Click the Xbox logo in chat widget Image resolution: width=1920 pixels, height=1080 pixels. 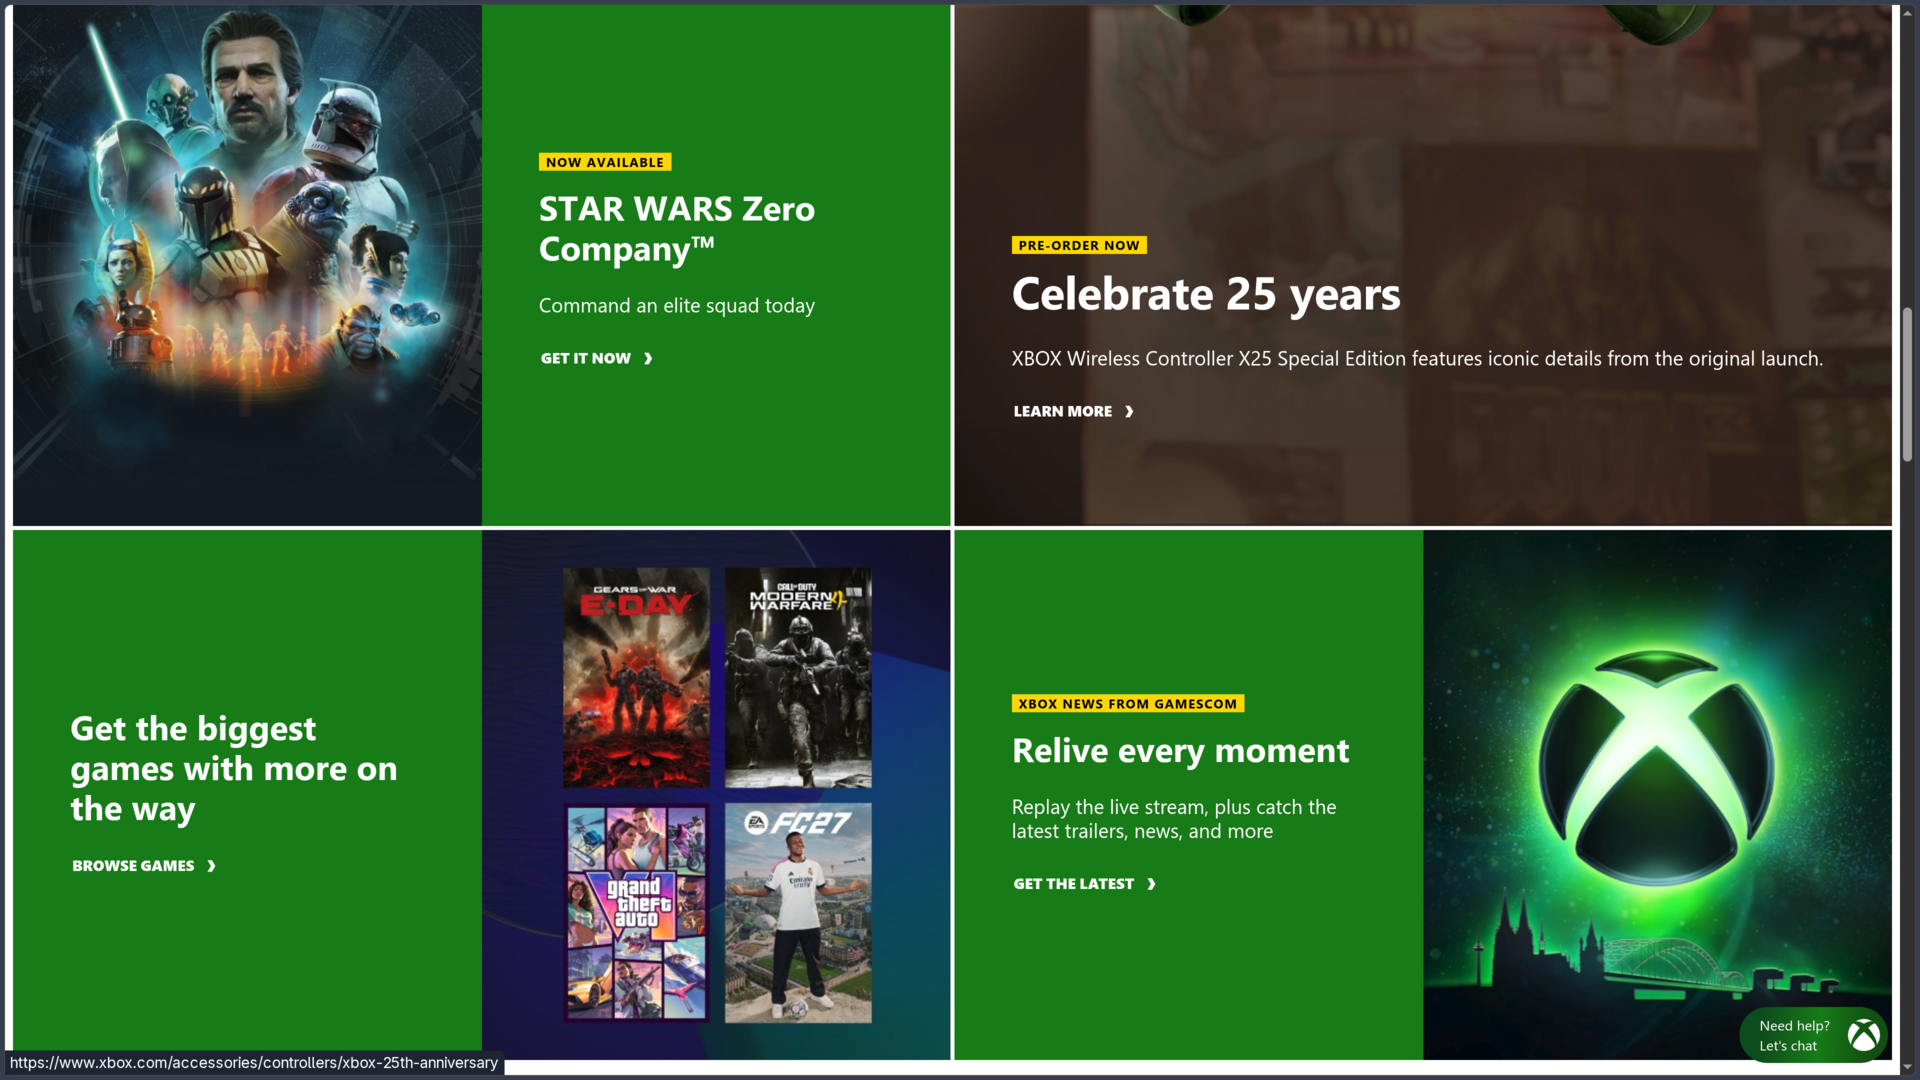point(1863,1035)
